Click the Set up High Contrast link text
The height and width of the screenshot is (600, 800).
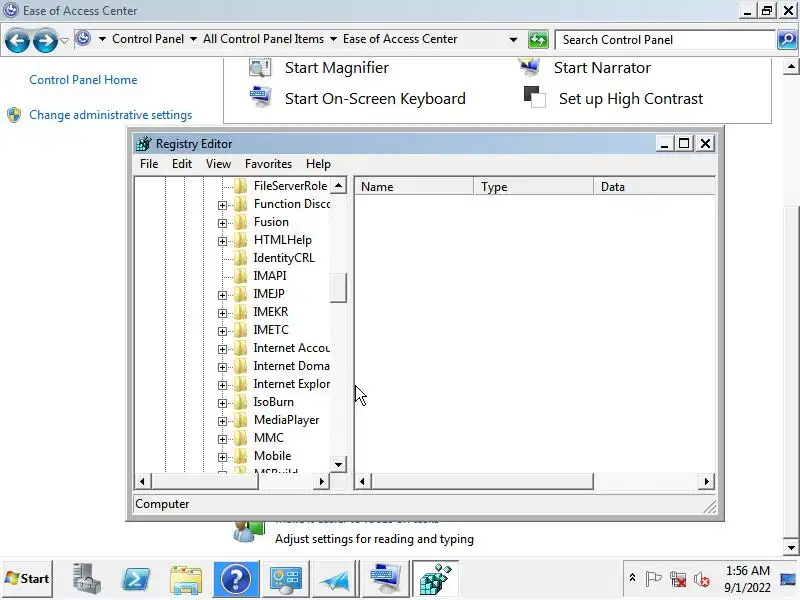point(631,98)
